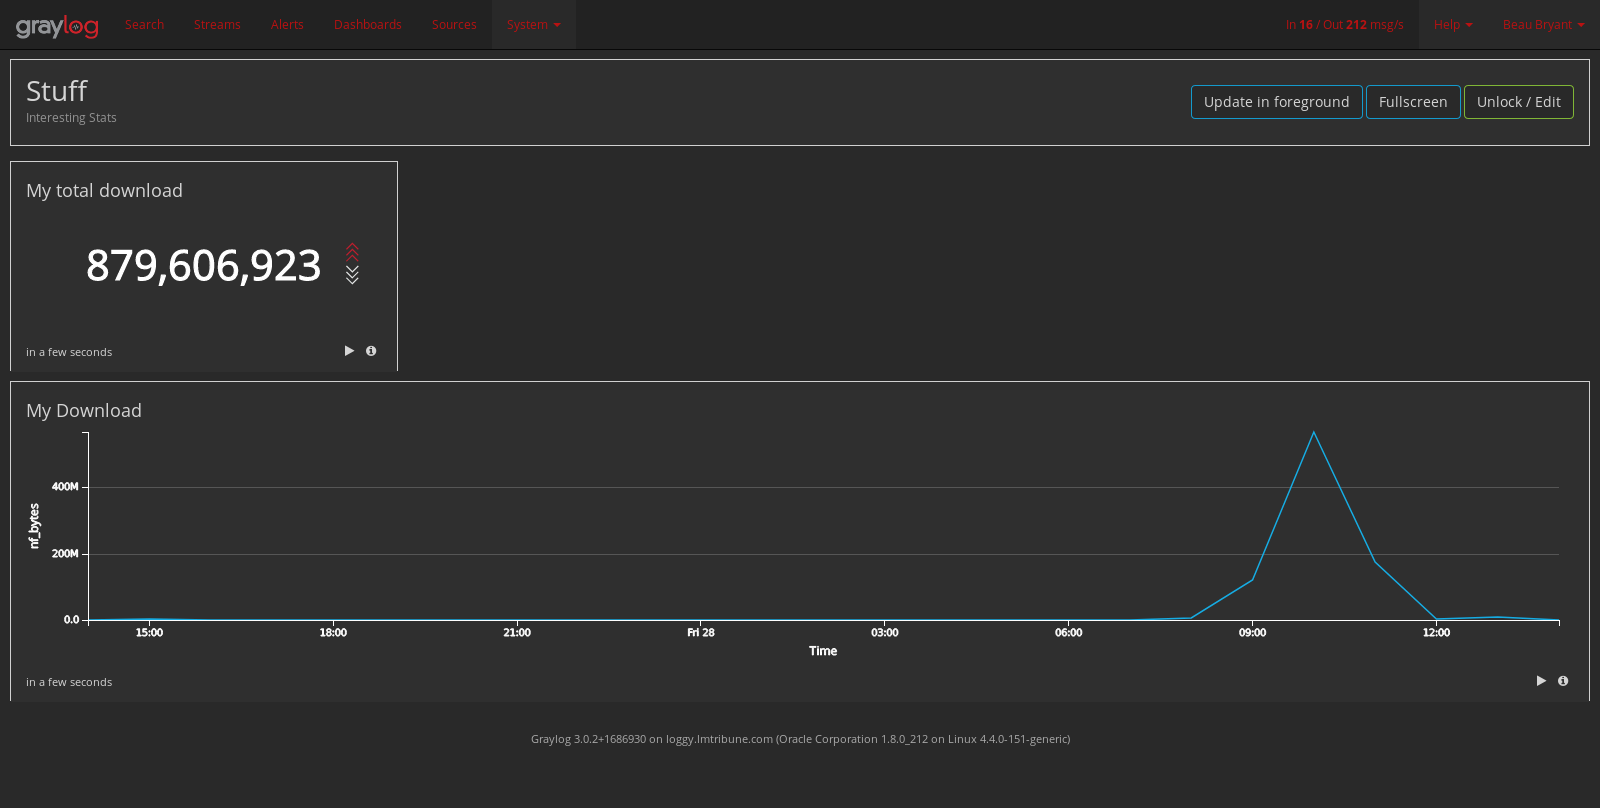Click Update in foreground button

click(x=1276, y=102)
